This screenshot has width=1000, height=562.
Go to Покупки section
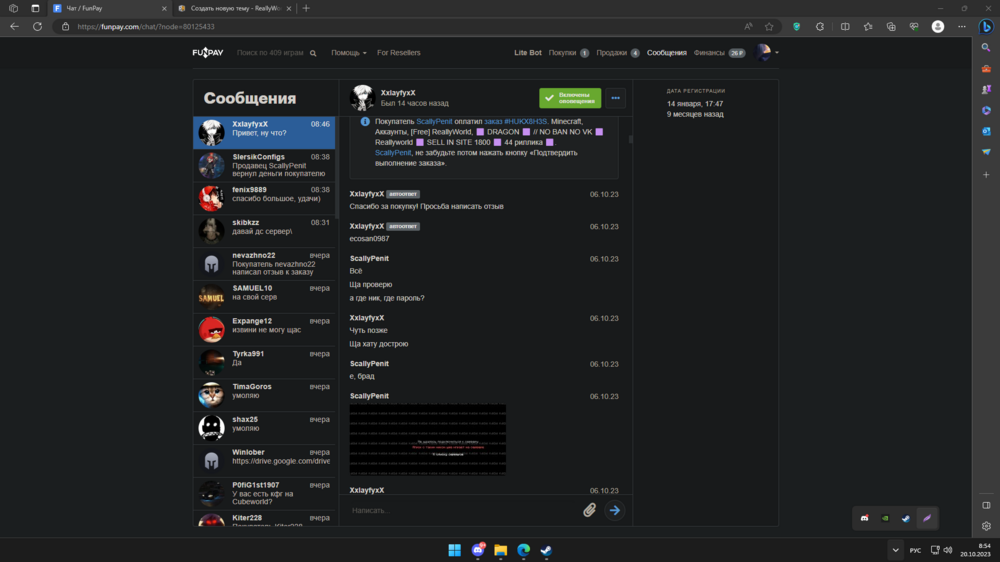pos(568,53)
